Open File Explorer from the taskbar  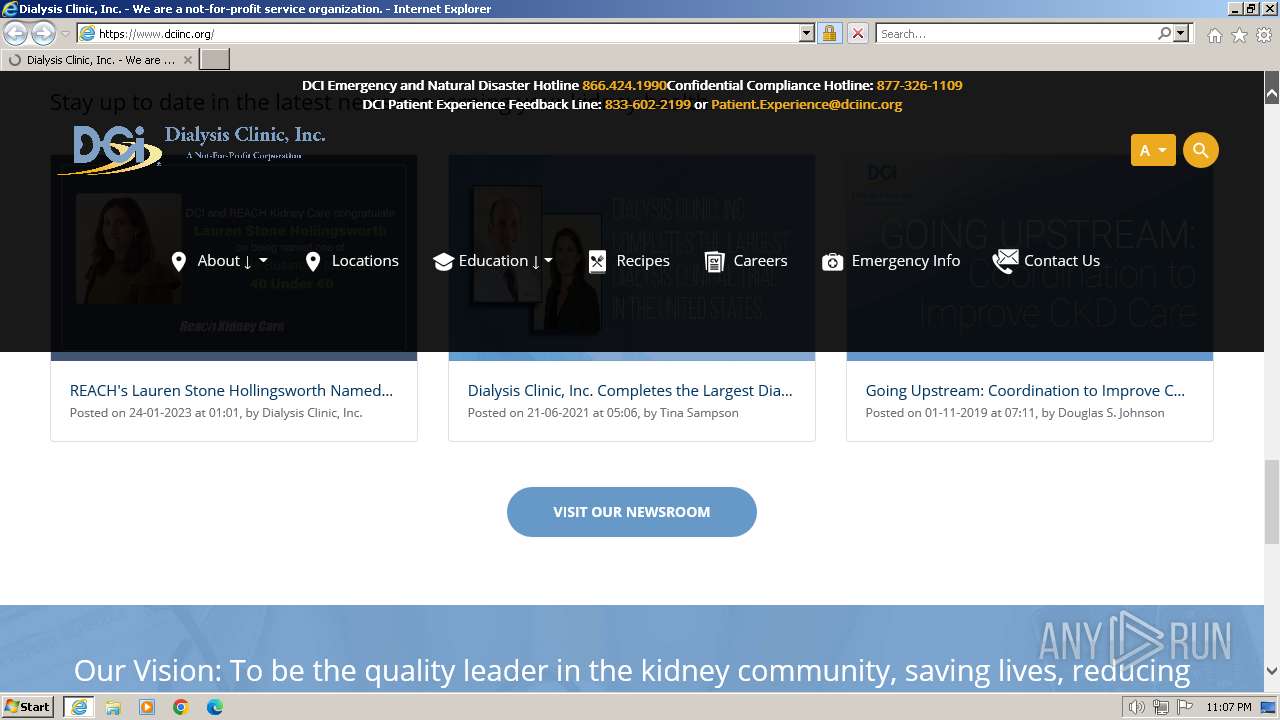point(113,707)
